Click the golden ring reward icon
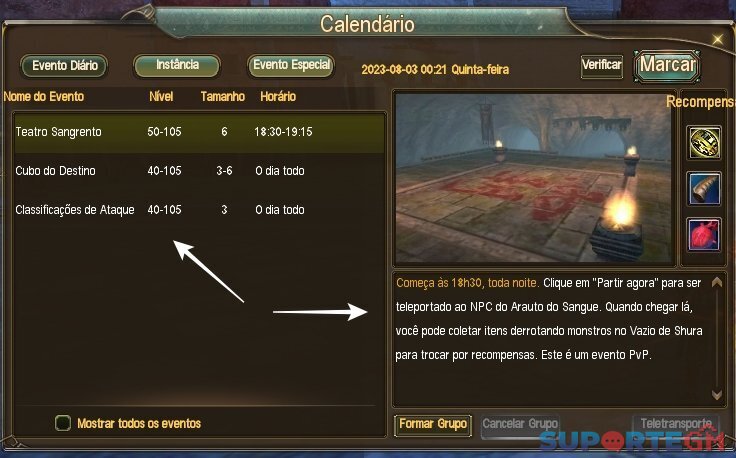736x458 pixels. pyautogui.click(x=704, y=143)
